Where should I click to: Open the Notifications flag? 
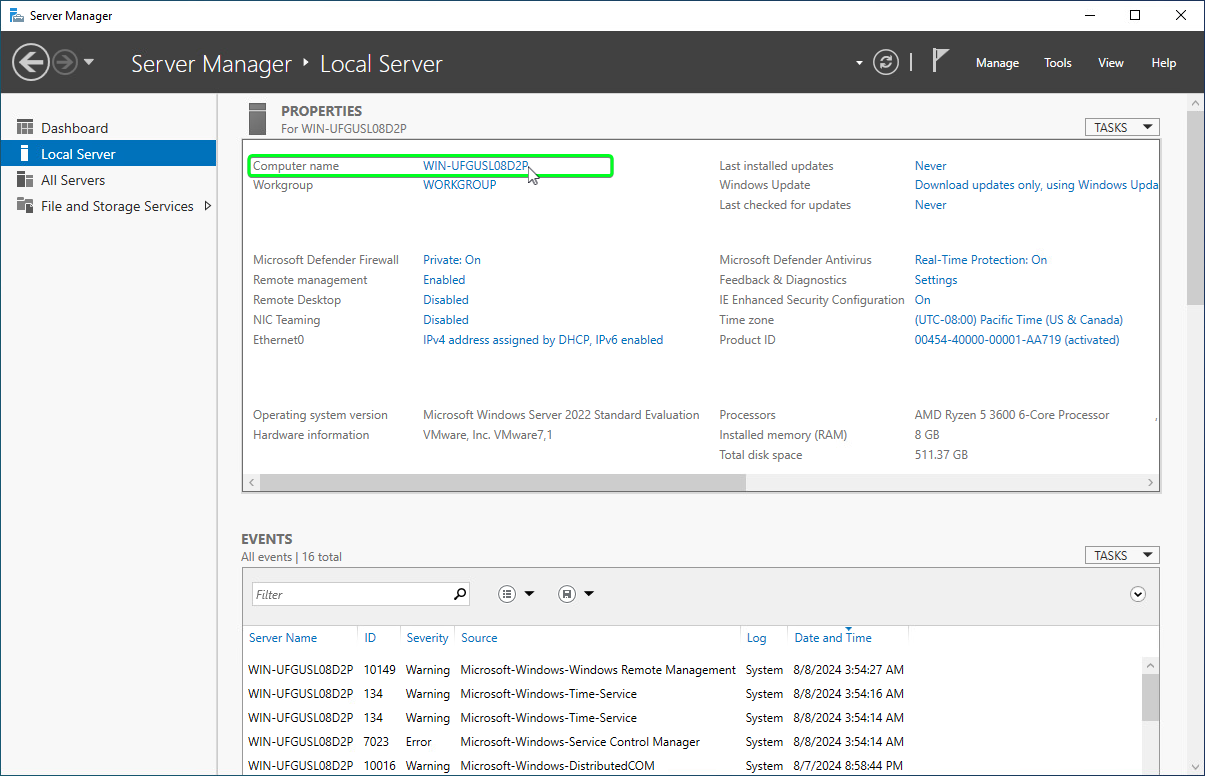[940, 61]
